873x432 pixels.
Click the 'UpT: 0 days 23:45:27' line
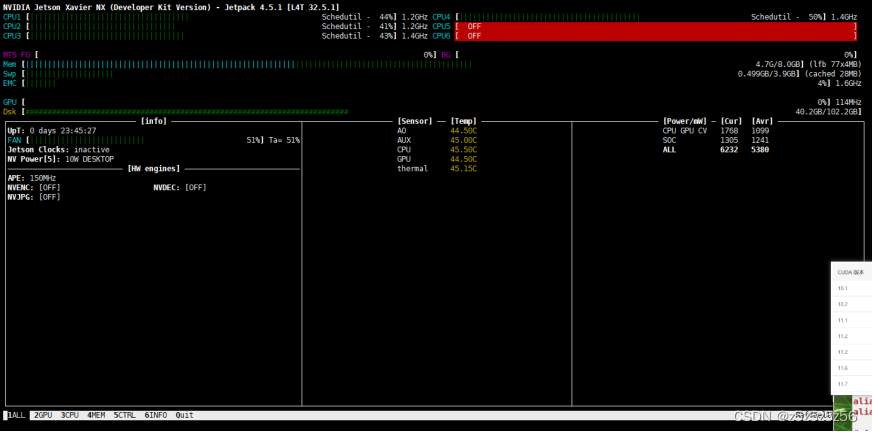coord(52,131)
